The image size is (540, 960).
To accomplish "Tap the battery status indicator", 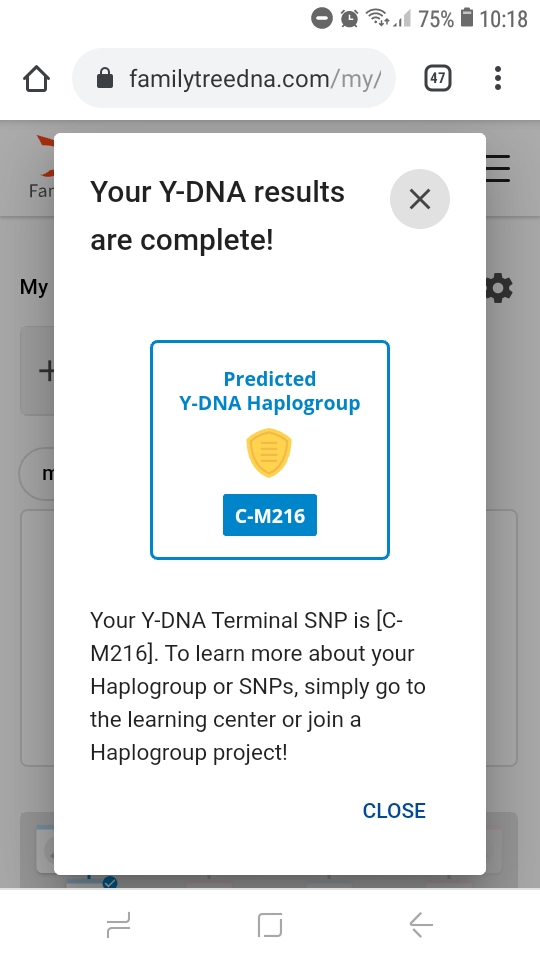I will (467, 17).
